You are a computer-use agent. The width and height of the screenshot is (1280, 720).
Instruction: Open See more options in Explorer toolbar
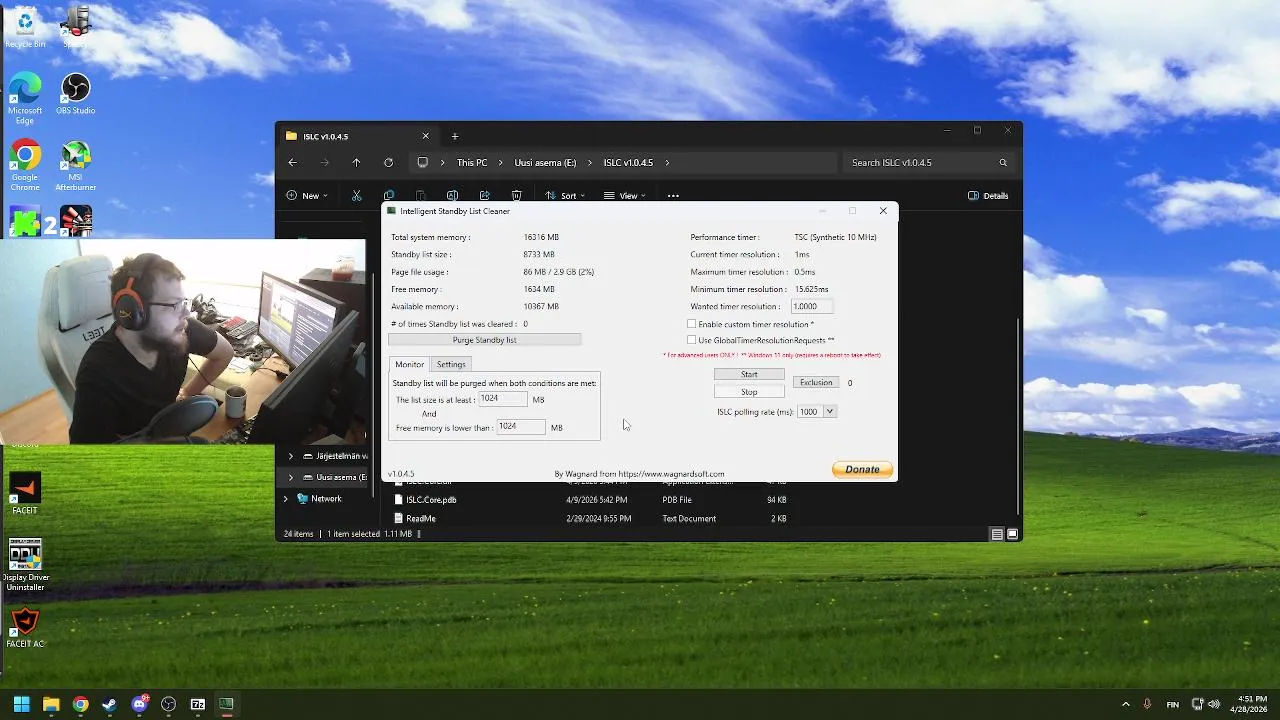(x=673, y=196)
